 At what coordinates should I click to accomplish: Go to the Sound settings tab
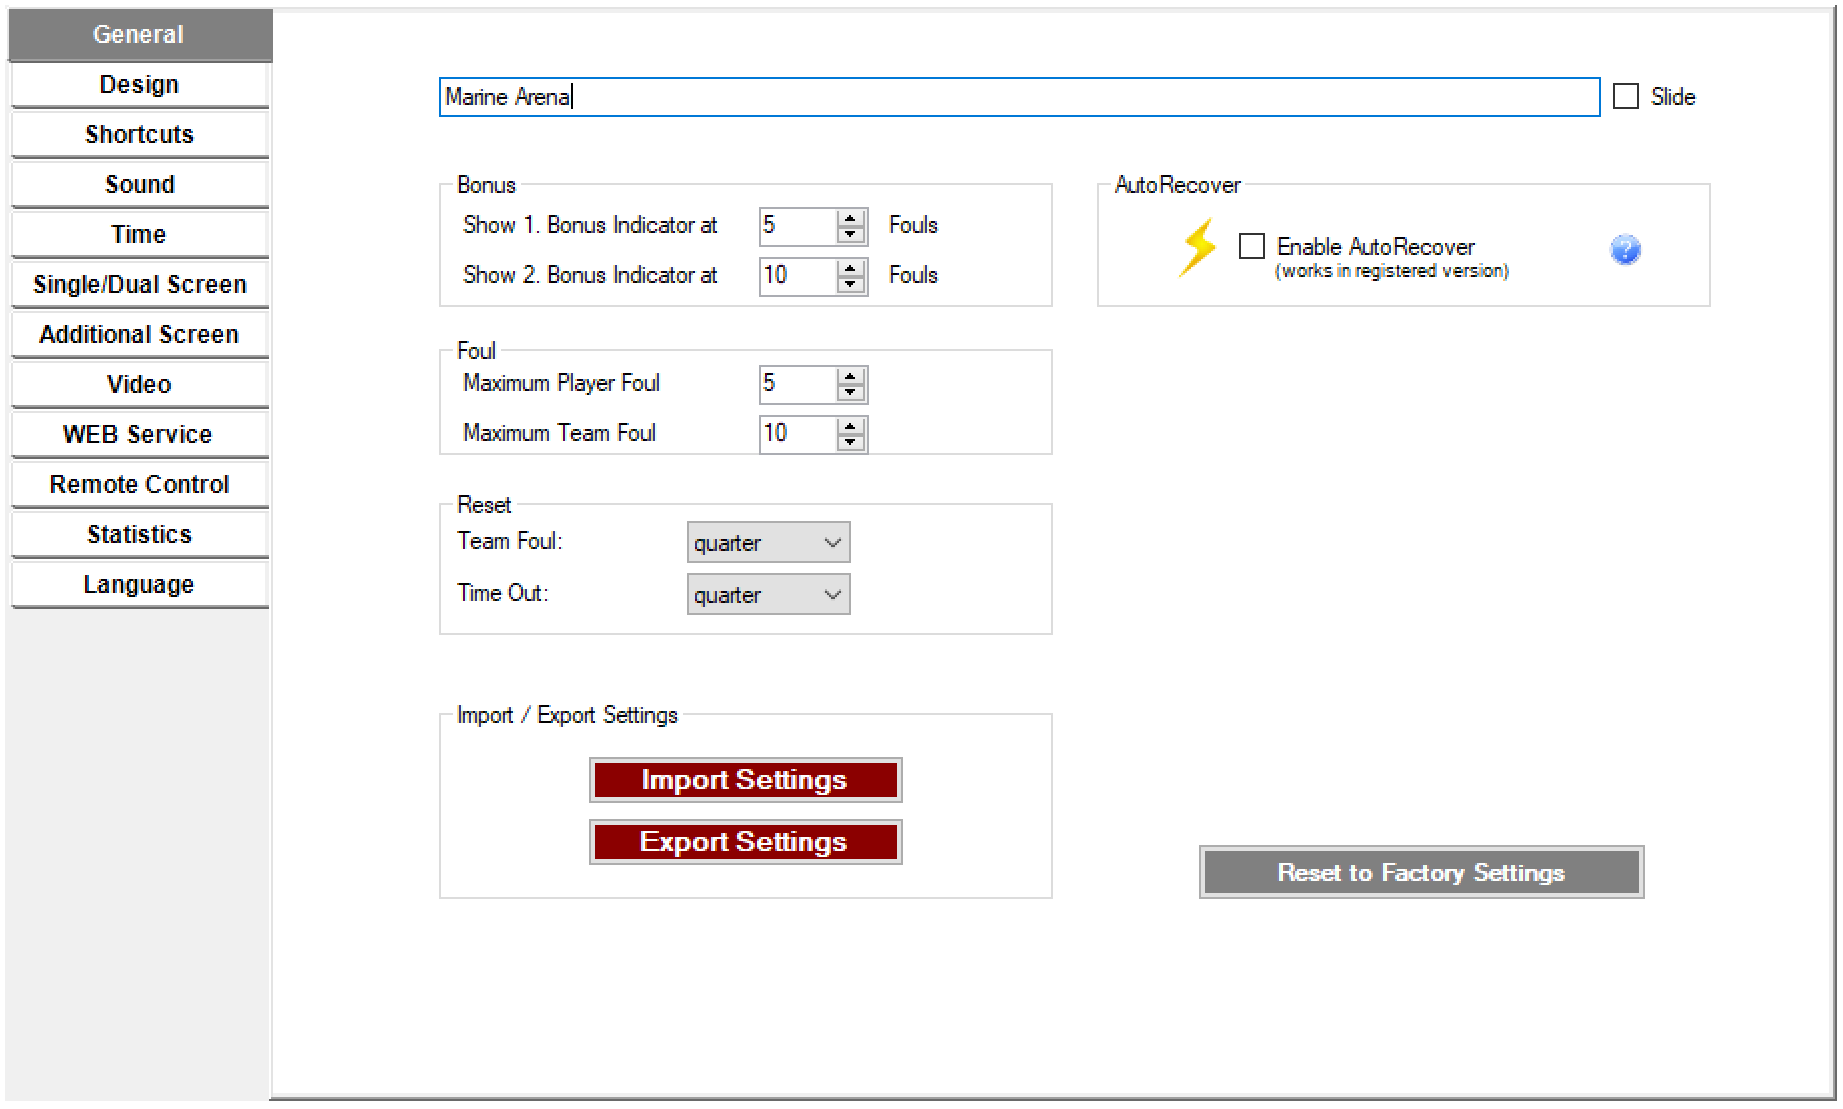click(x=140, y=185)
